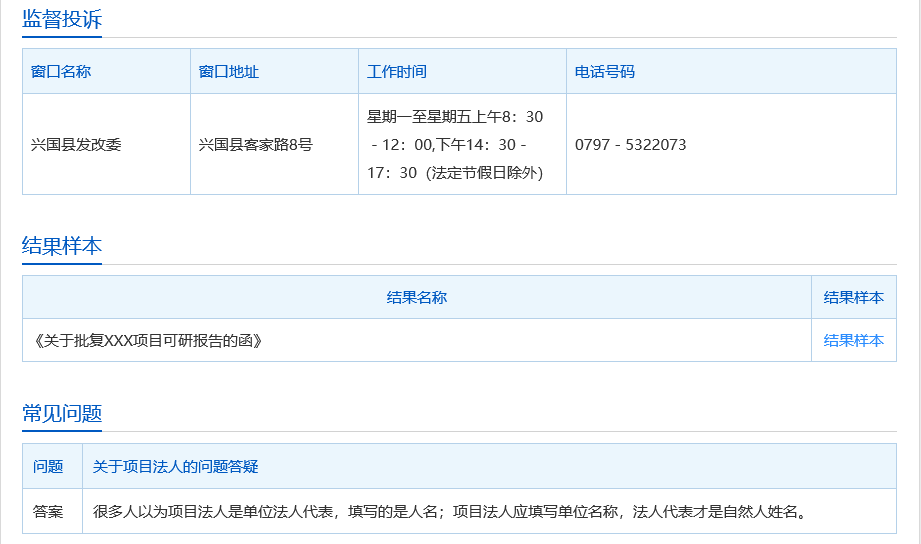
Task: Click the 窗口名称 column header
Action: point(61,72)
